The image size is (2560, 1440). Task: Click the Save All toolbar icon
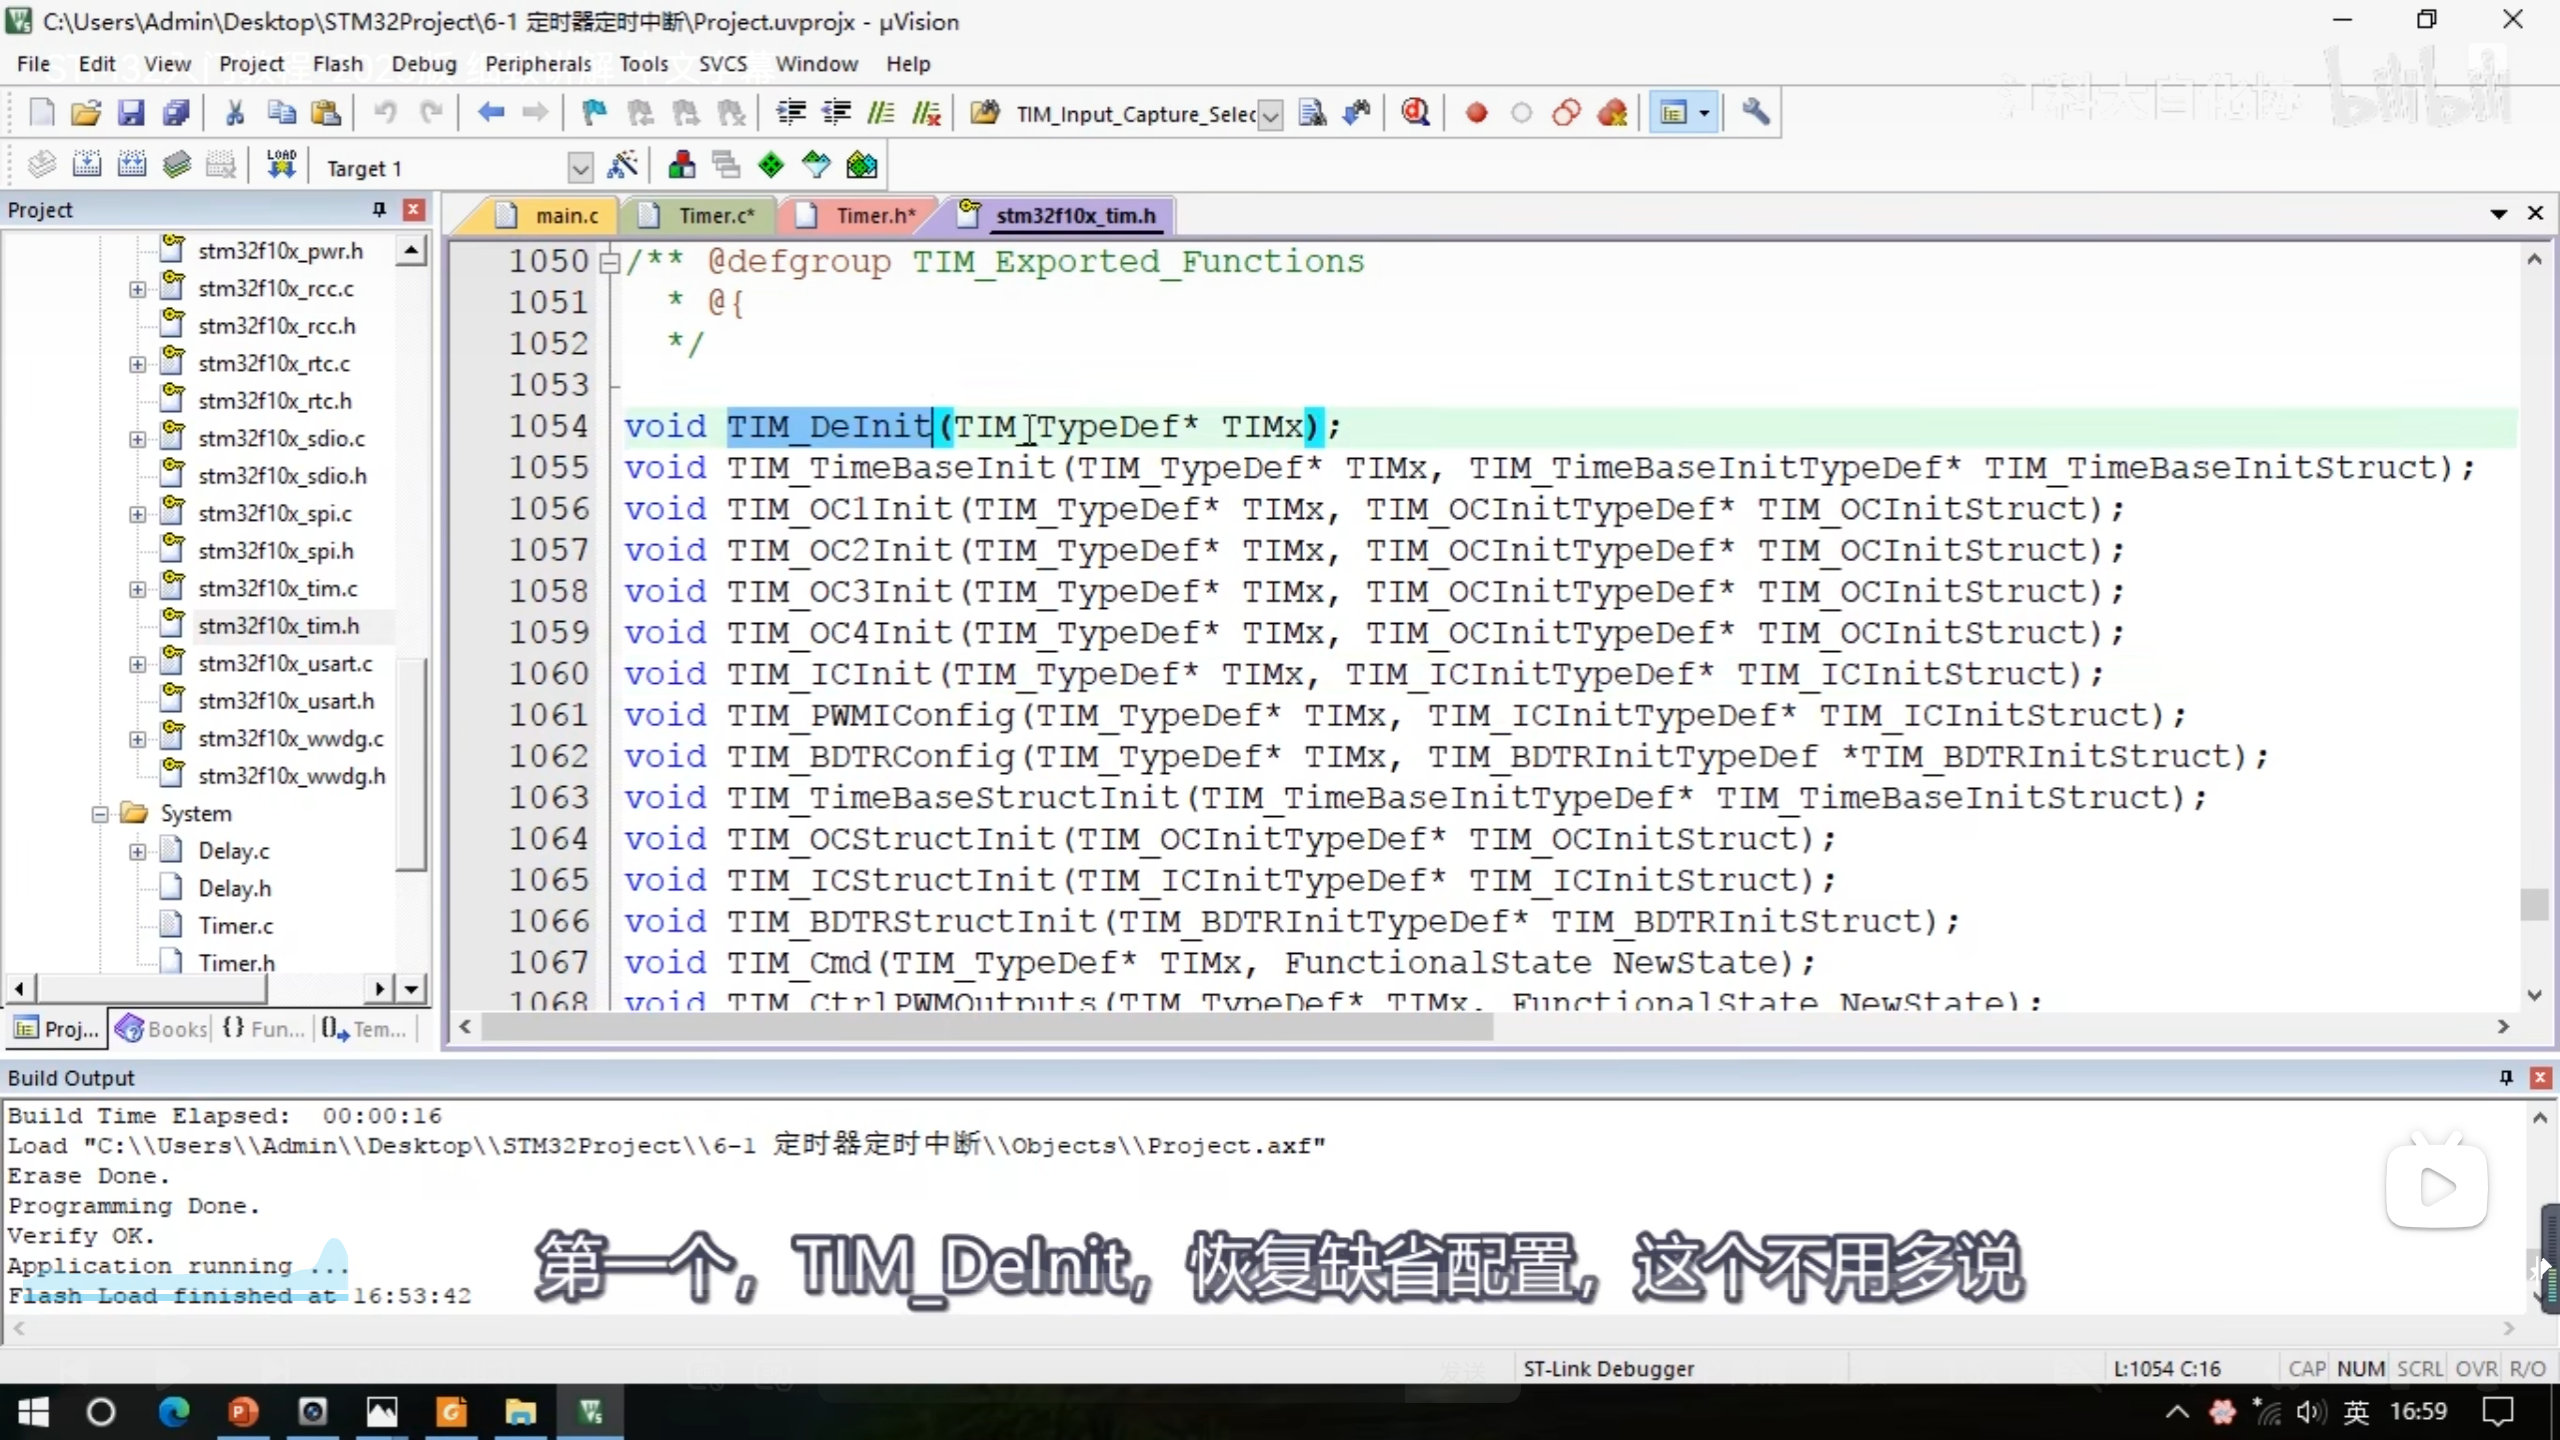click(x=176, y=113)
